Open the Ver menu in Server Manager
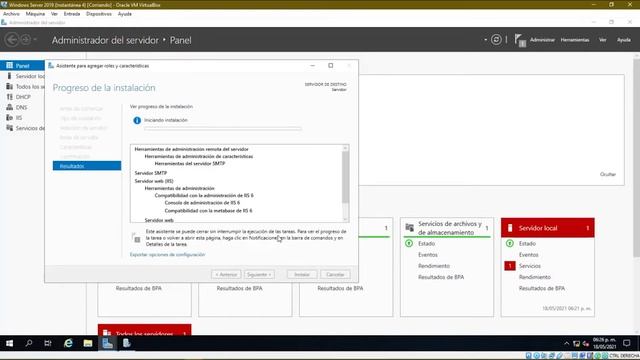This screenshot has height=360, width=640. [x=602, y=40]
